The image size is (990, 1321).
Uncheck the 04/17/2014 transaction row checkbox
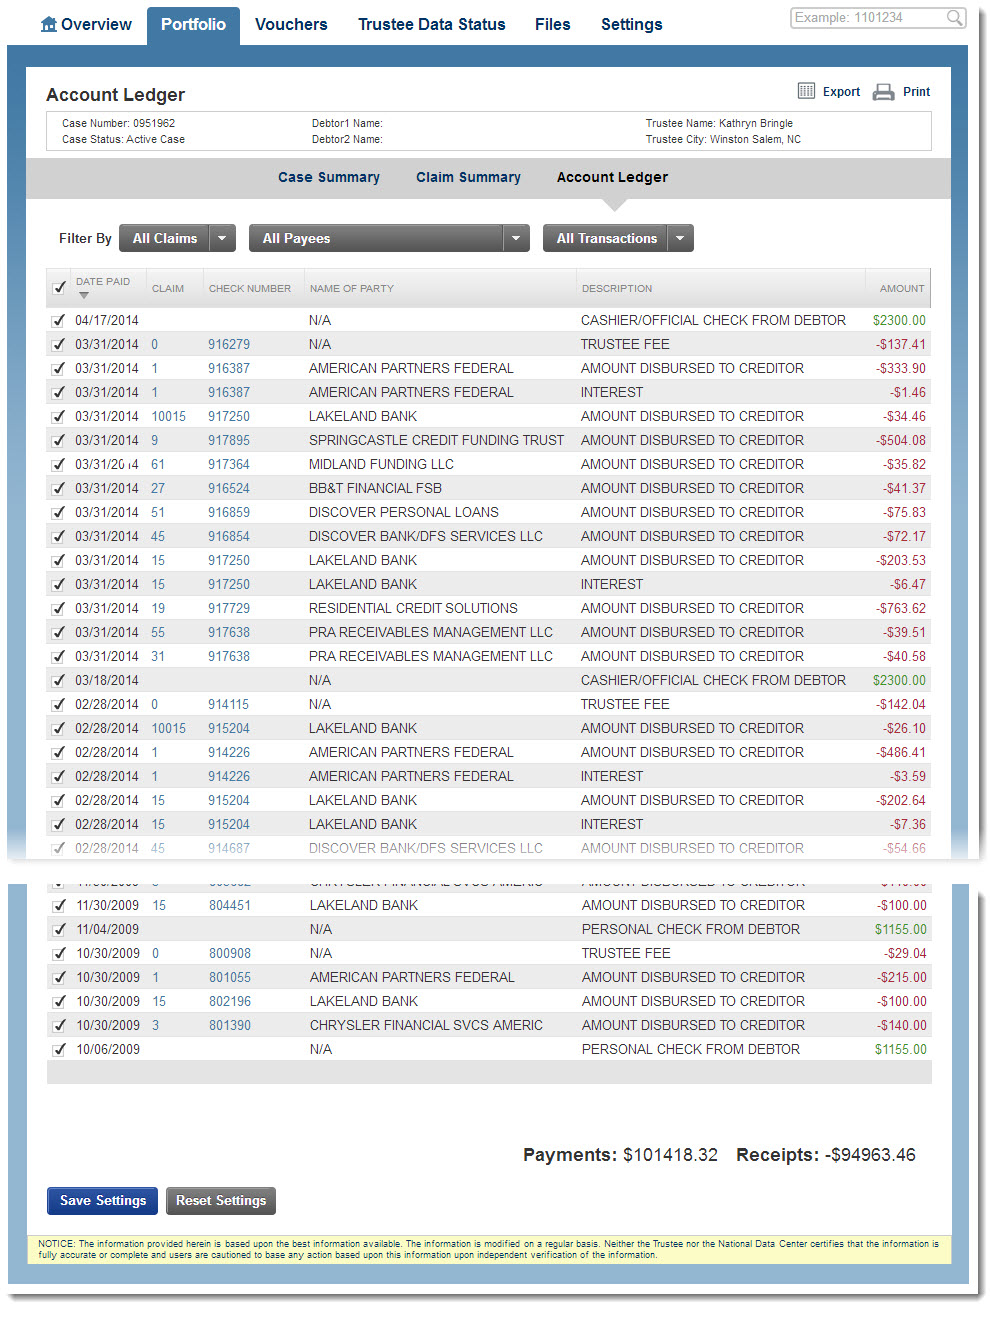(59, 321)
